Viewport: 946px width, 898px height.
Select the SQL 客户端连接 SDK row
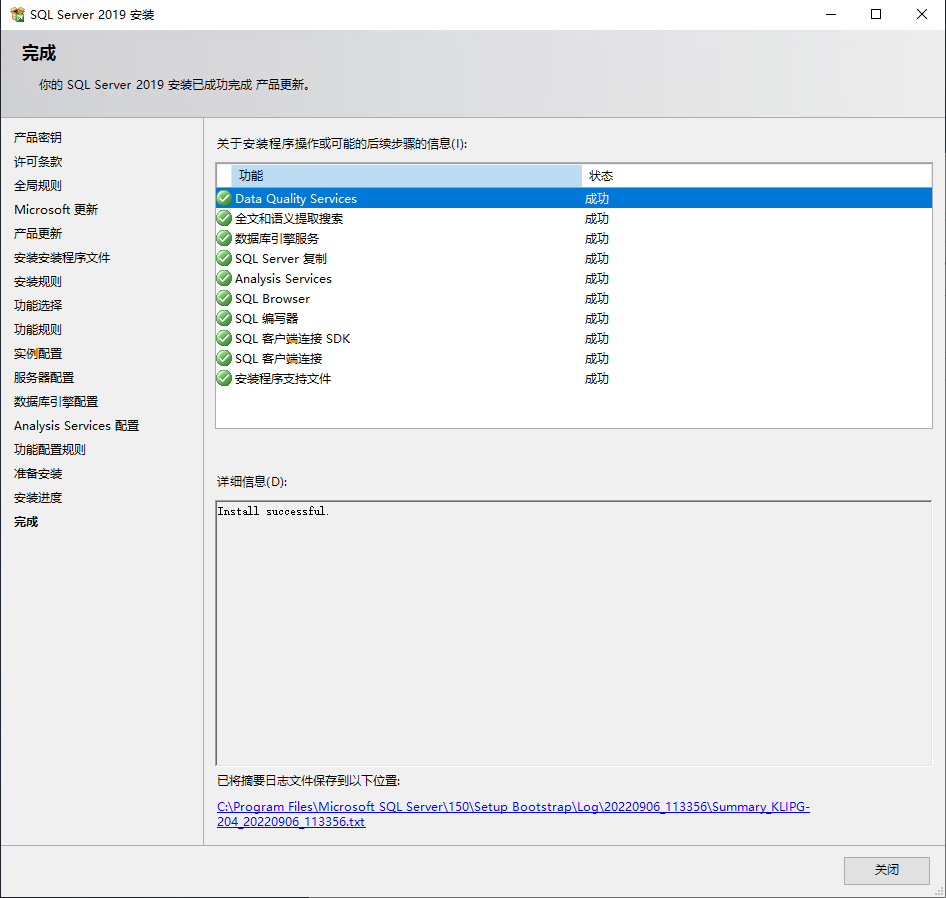pos(574,339)
